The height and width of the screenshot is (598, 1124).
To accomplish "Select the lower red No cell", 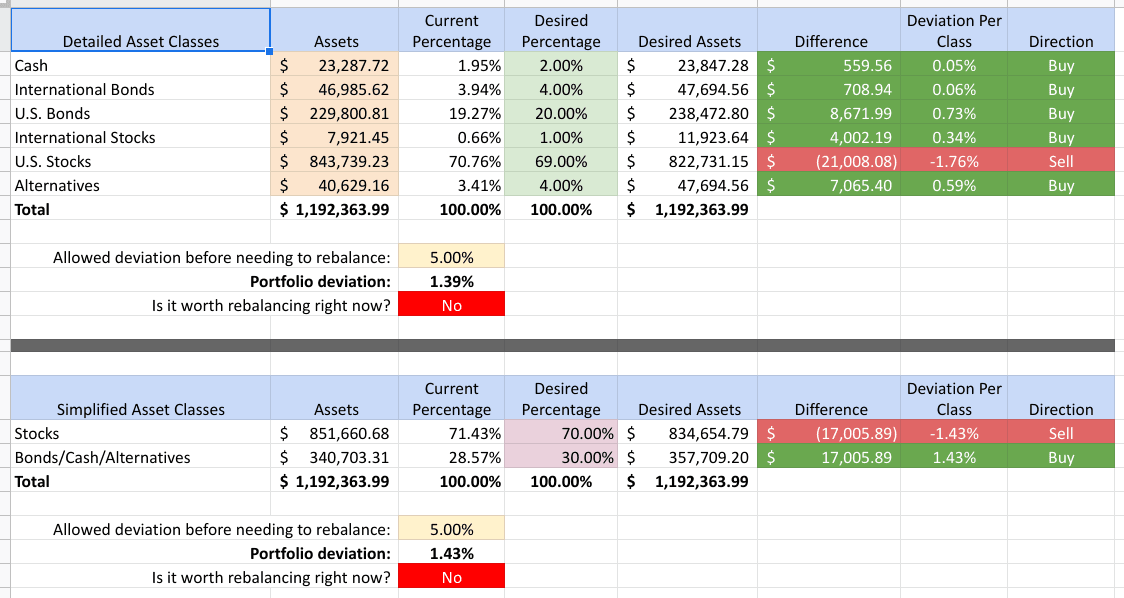I will point(451,576).
